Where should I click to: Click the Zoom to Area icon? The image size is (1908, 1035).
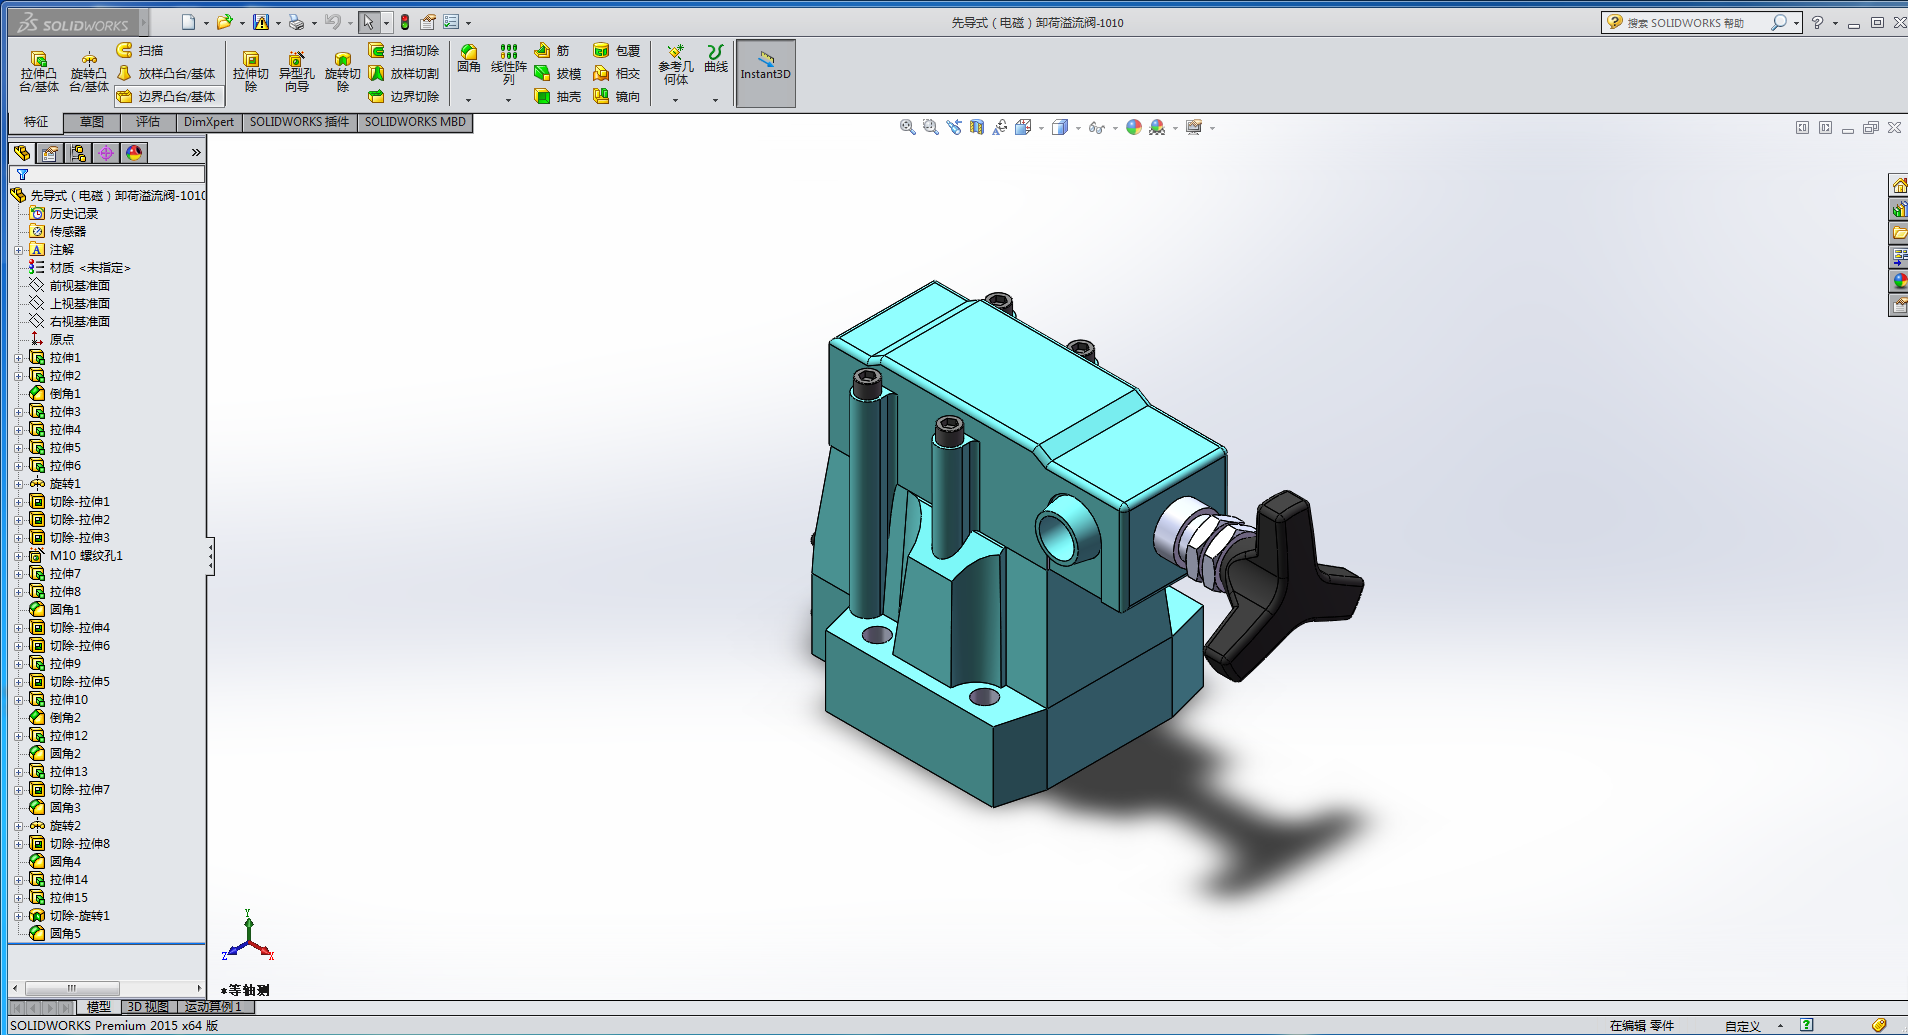tap(931, 127)
